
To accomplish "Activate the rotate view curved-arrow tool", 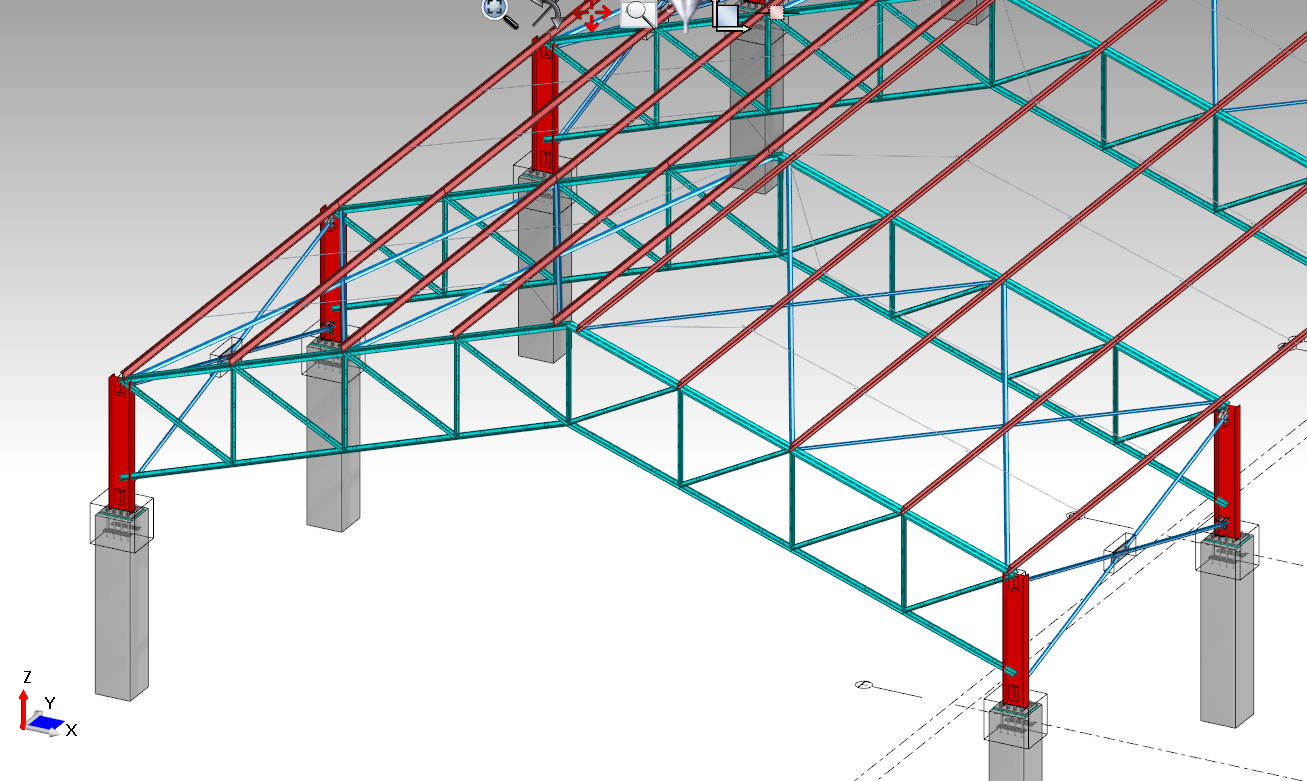I will tap(546, 13).
